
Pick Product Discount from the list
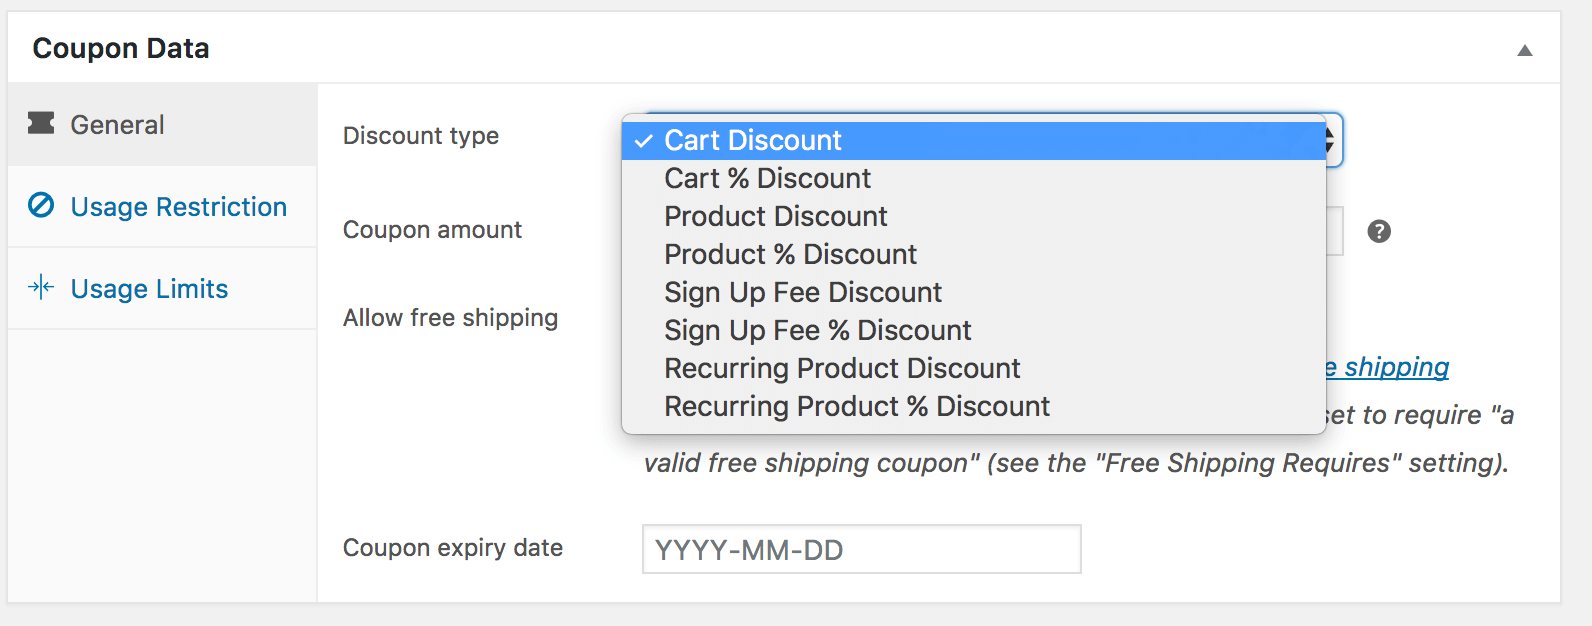[x=776, y=217]
